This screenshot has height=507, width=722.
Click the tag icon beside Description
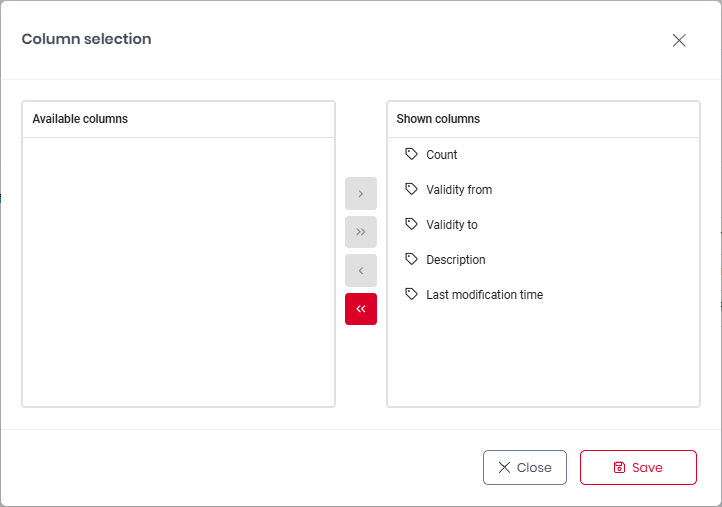point(411,259)
